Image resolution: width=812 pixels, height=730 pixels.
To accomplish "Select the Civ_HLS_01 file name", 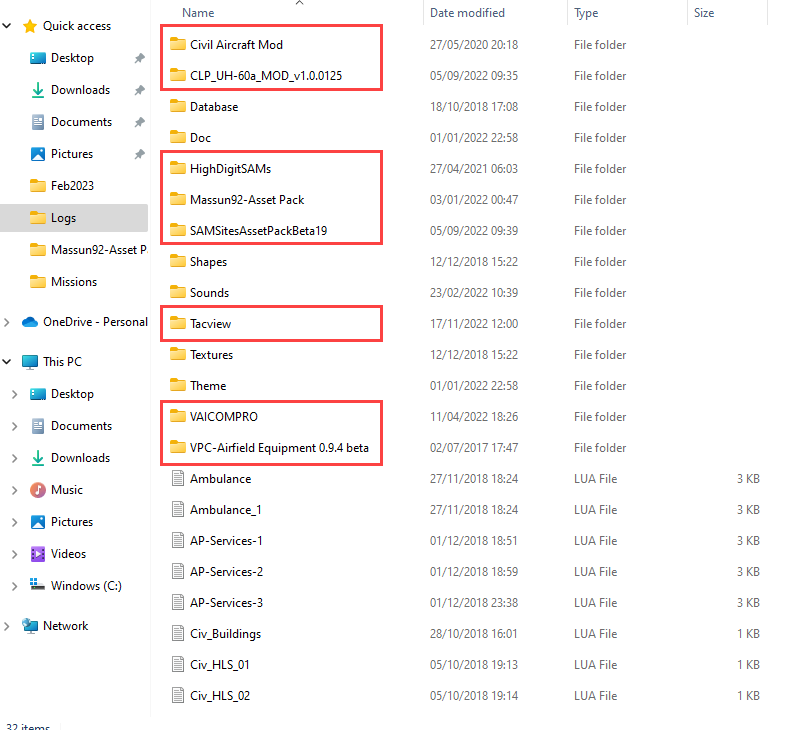I will (220, 665).
